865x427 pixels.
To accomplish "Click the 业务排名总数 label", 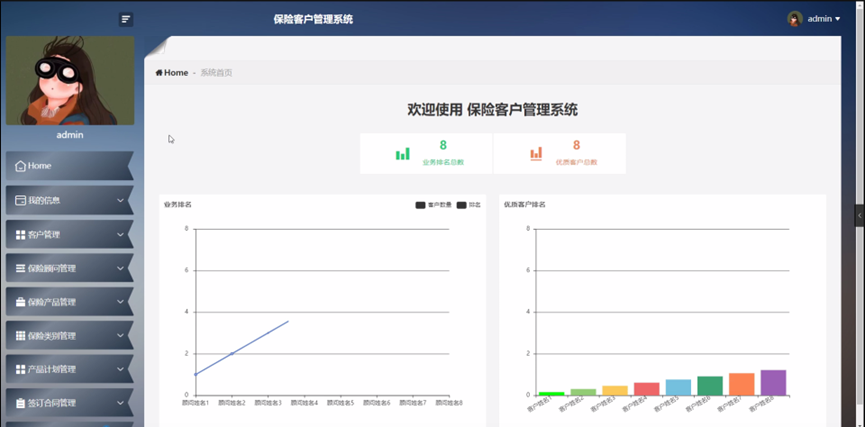I will 443,163.
